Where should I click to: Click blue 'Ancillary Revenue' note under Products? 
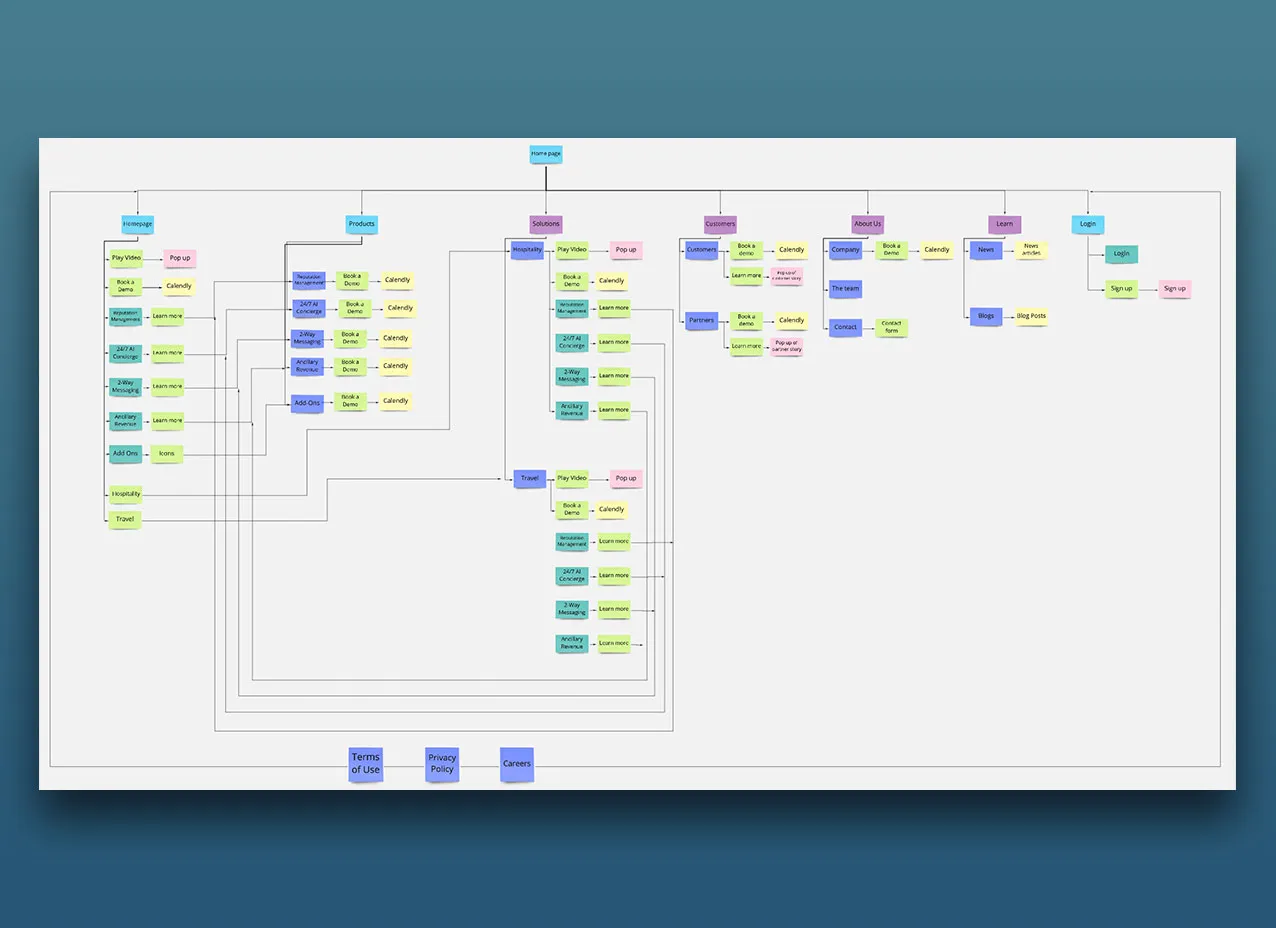pyautogui.click(x=308, y=366)
